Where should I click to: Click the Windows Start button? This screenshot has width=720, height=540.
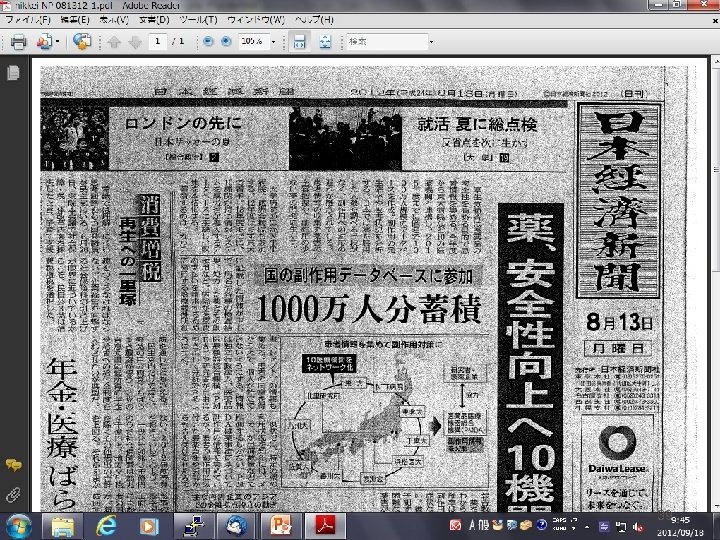(17, 526)
